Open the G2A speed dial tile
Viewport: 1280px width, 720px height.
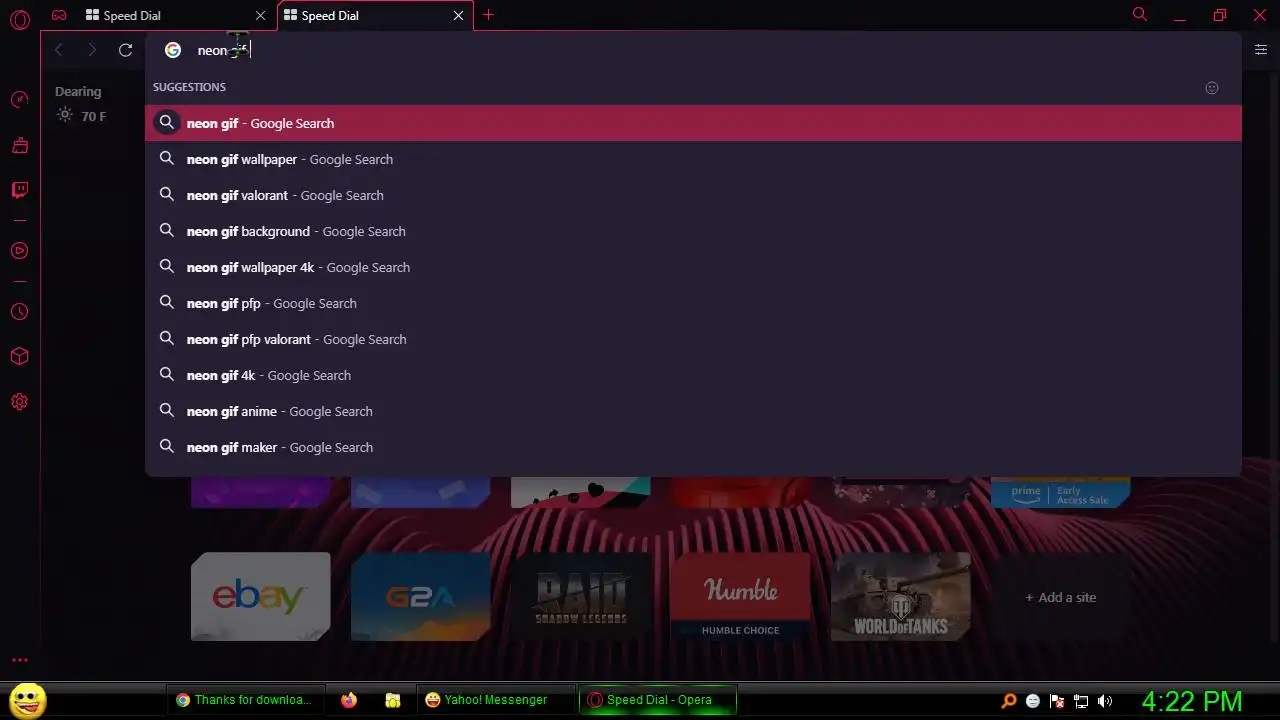coord(420,597)
